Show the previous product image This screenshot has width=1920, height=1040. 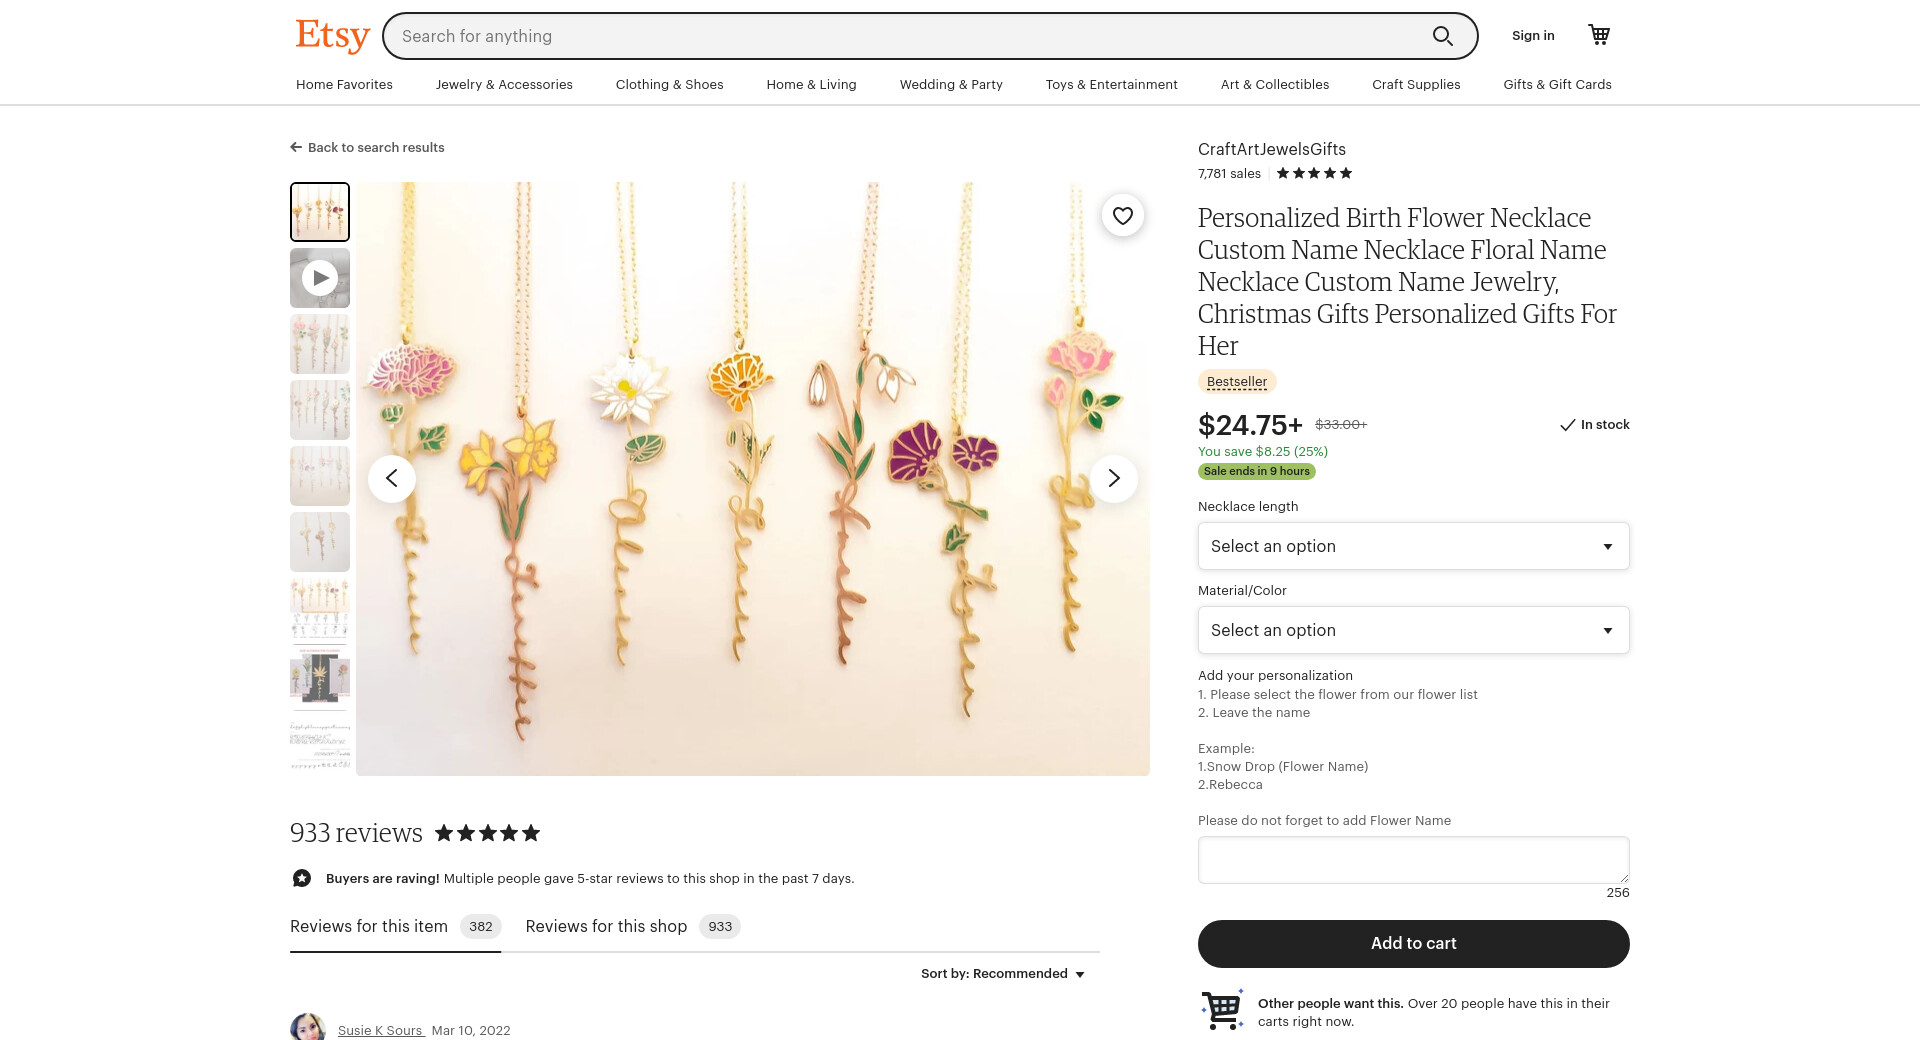392,478
